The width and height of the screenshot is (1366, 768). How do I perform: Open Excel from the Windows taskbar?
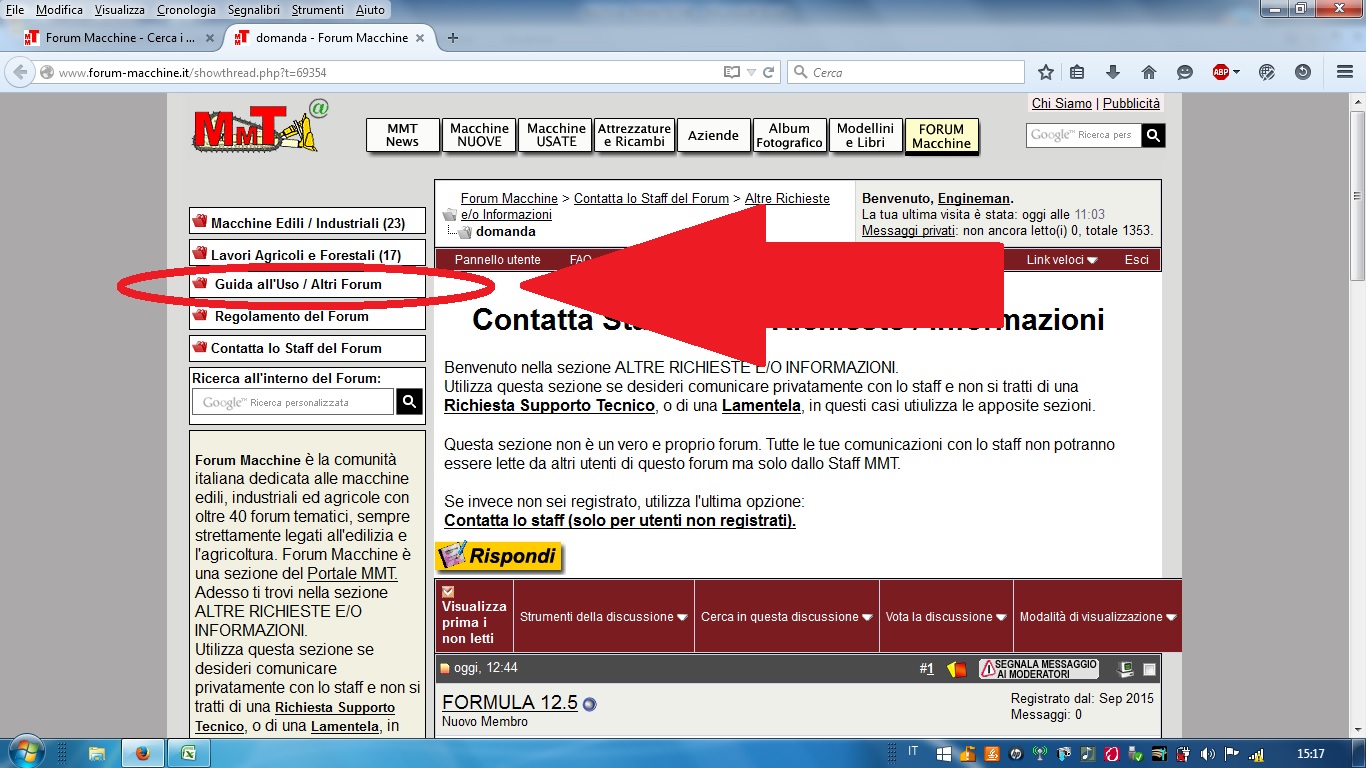(x=186, y=753)
